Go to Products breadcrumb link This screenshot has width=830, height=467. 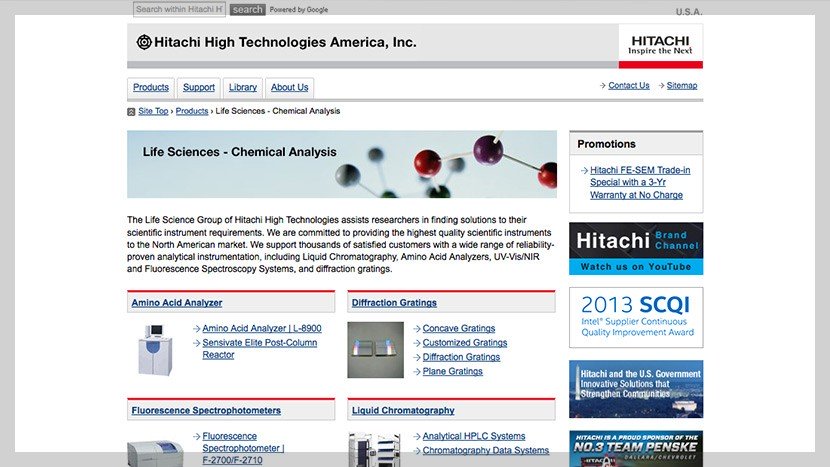(192, 111)
